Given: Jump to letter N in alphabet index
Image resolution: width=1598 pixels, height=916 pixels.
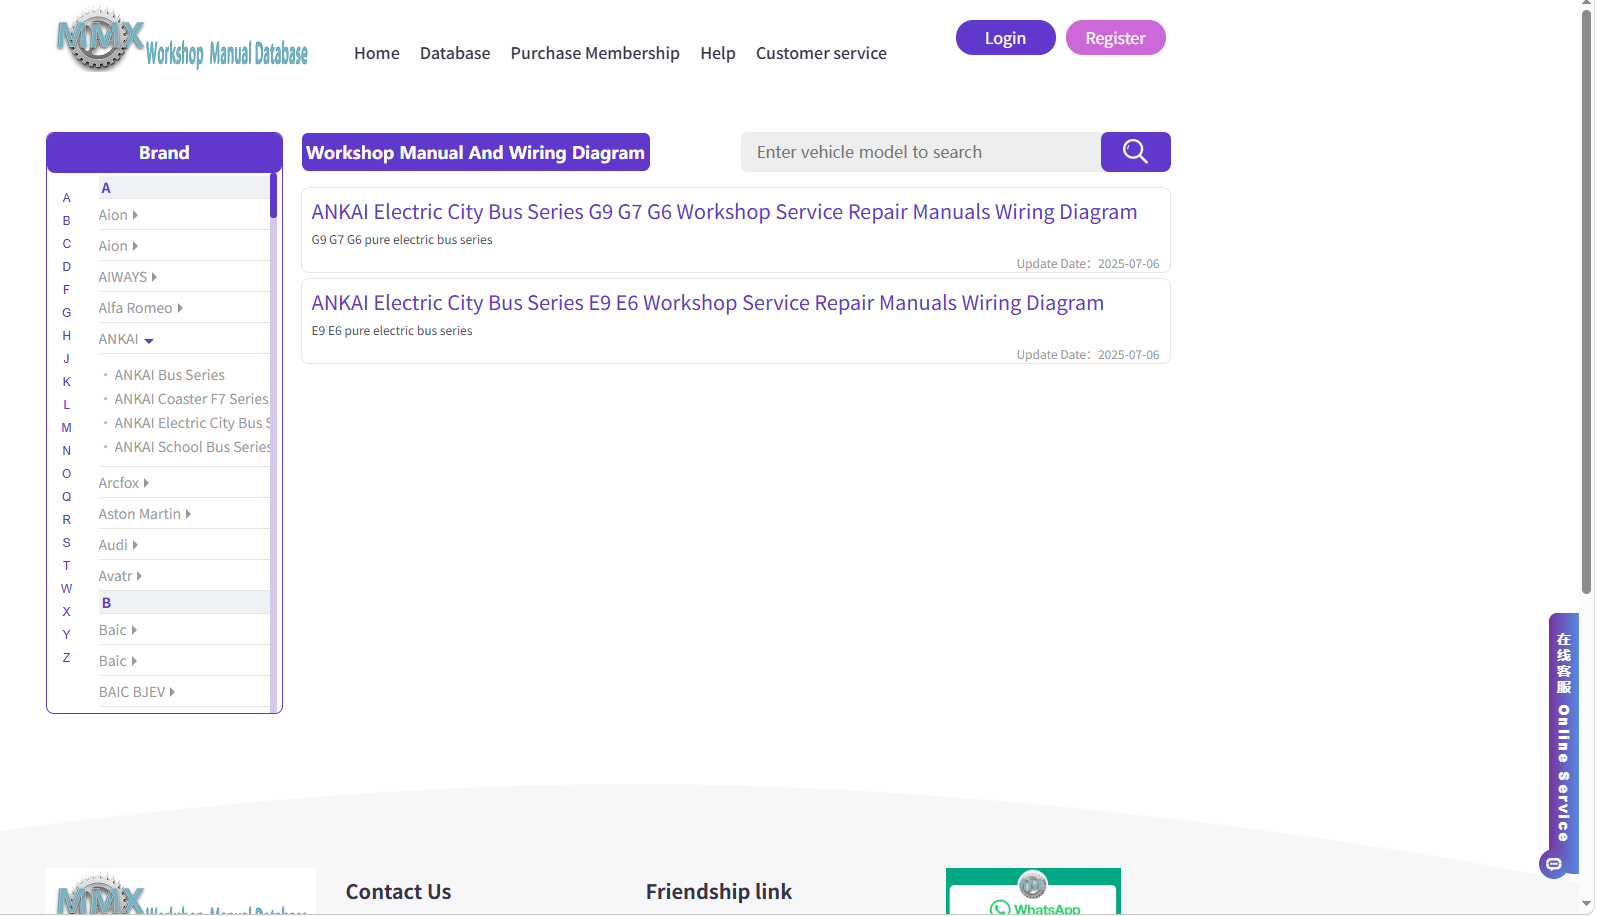Looking at the screenshot, I should pyautogui.click(x=67, y=451).
